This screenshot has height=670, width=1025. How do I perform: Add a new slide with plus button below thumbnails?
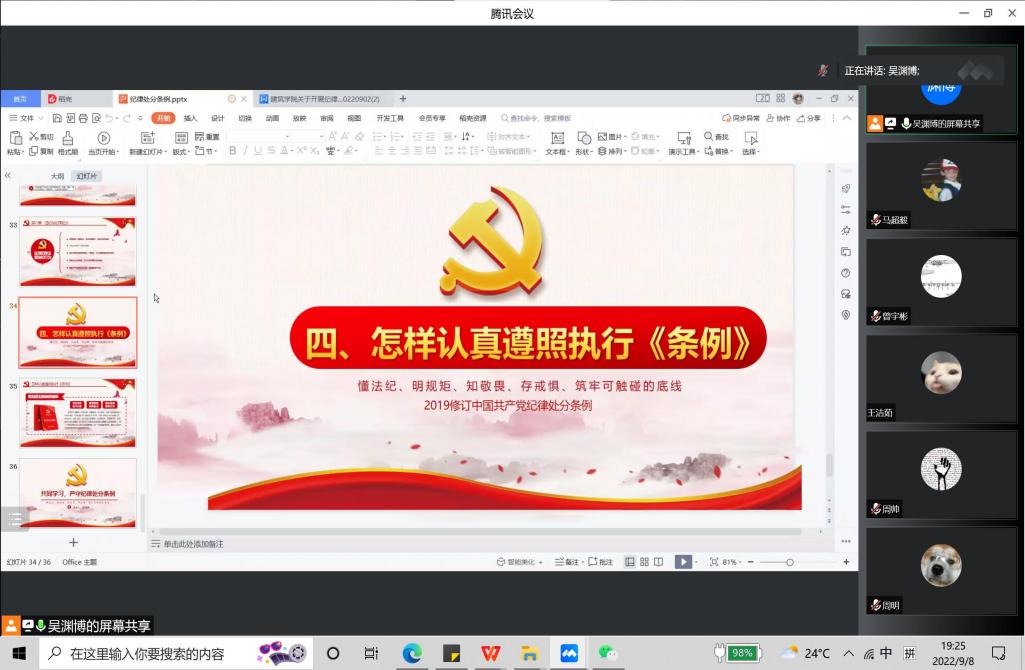coord(73,542)
